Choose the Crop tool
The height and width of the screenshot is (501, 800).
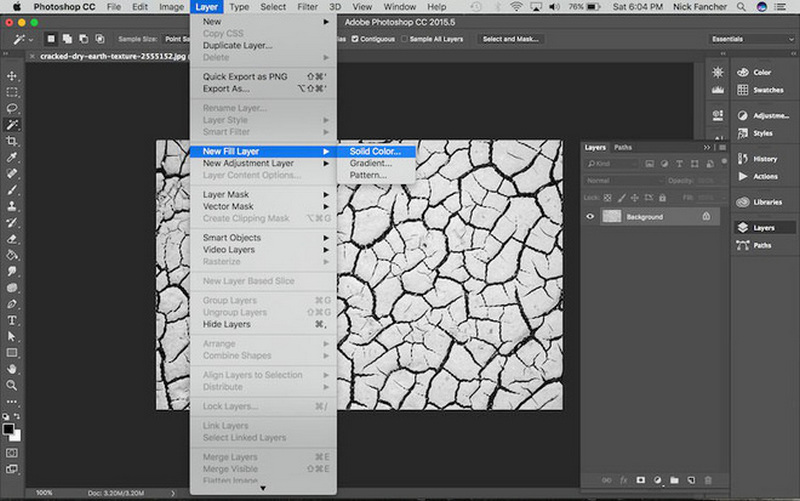pyautogui.click(x=12, y=141)
